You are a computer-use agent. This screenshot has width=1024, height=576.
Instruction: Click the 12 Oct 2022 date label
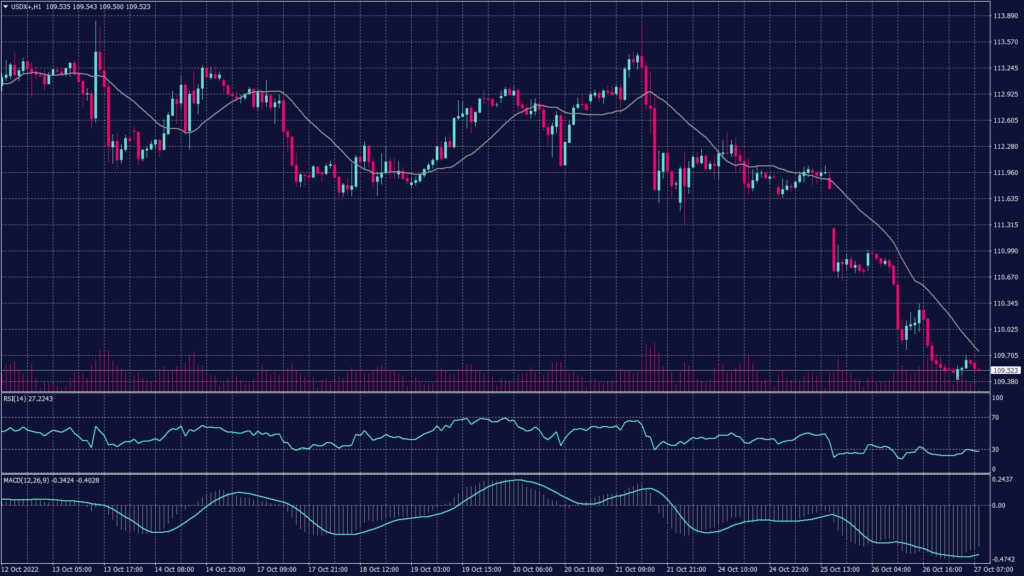tap(19, 569)
